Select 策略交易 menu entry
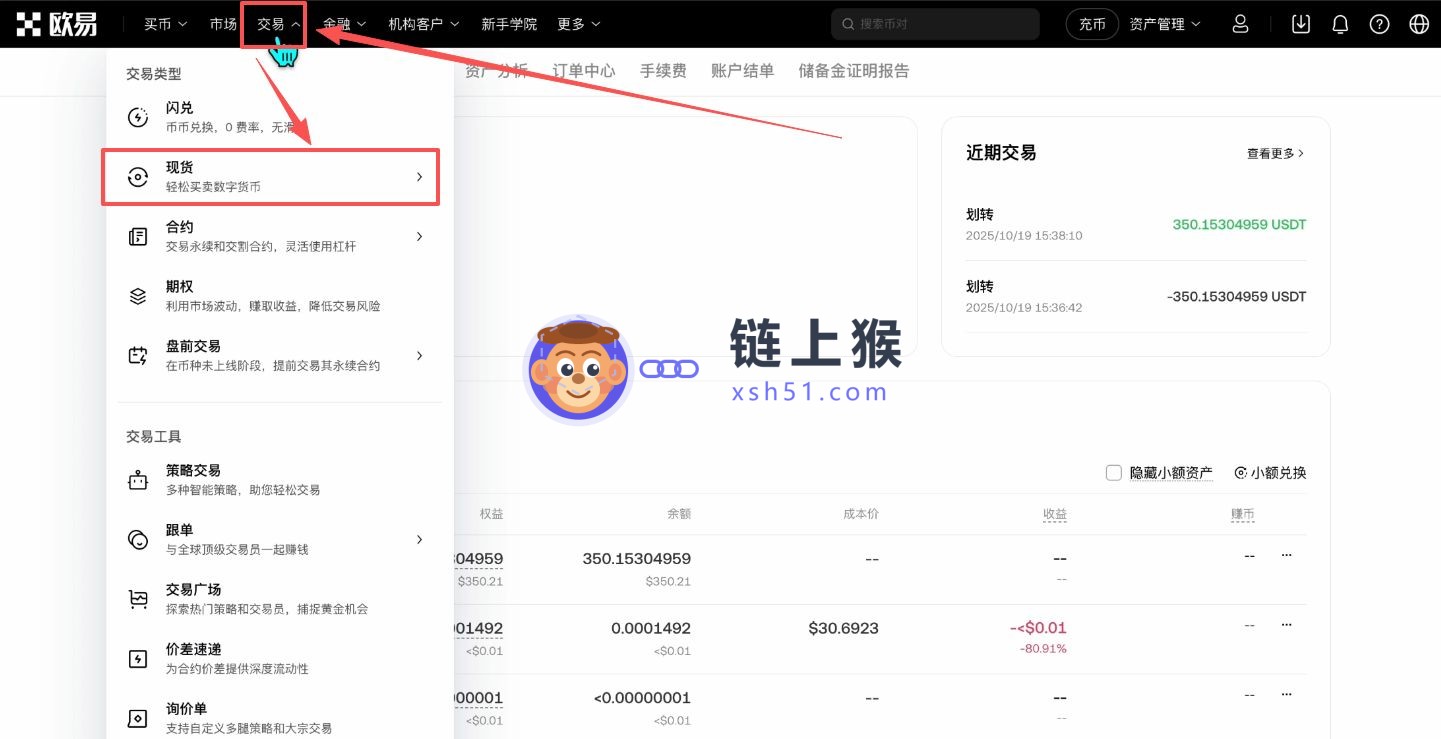The image size is (1441, 739). 280,480
